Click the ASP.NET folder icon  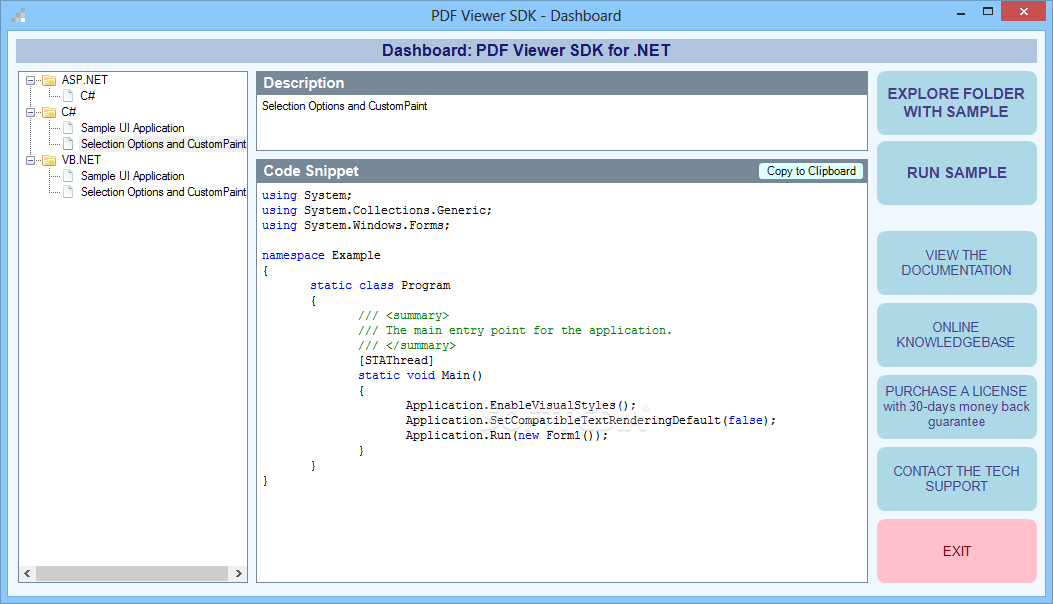49,80
